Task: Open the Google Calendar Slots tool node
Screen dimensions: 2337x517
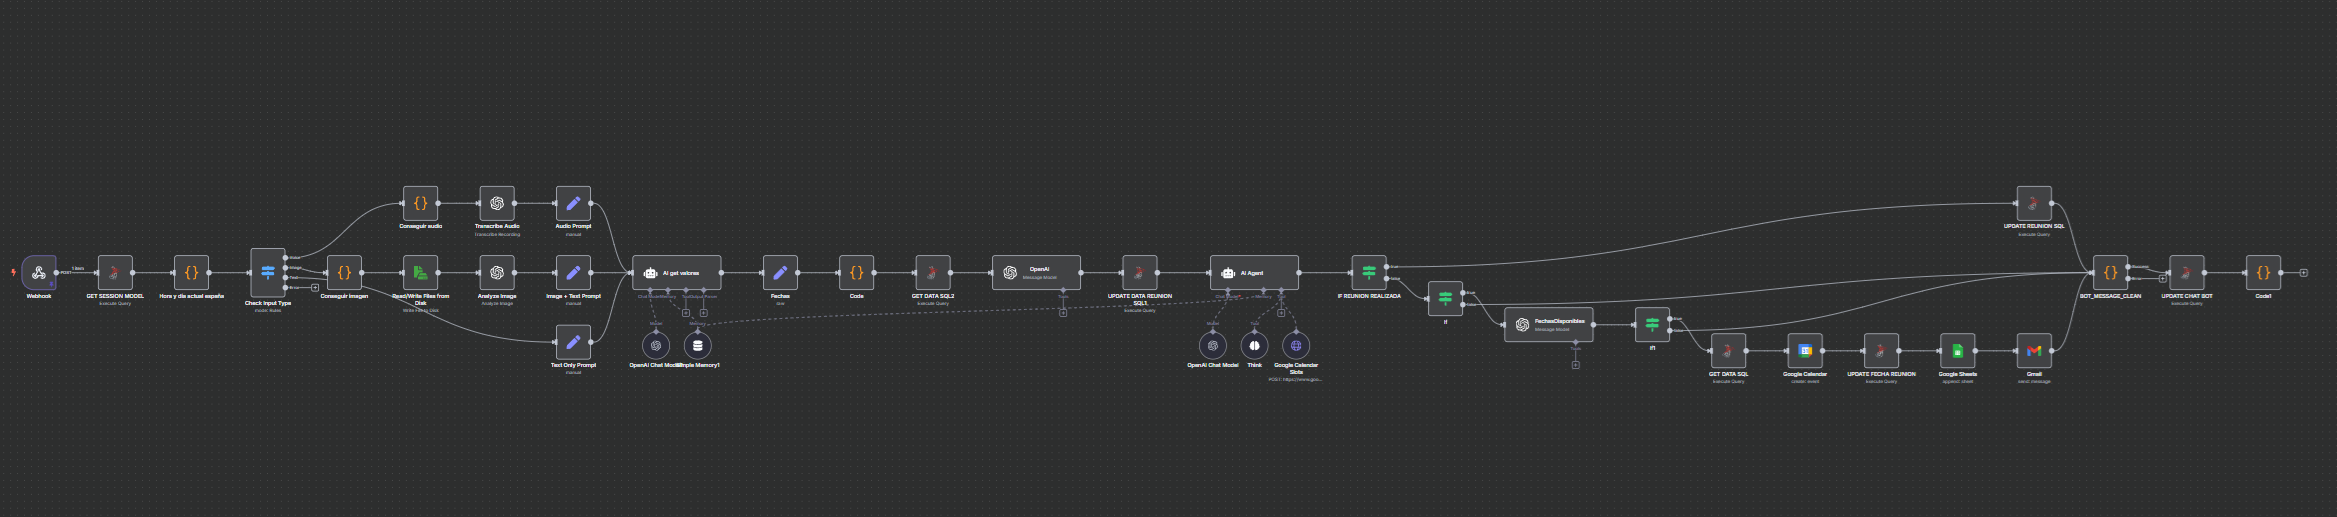Action: (x=1296, y=345)
